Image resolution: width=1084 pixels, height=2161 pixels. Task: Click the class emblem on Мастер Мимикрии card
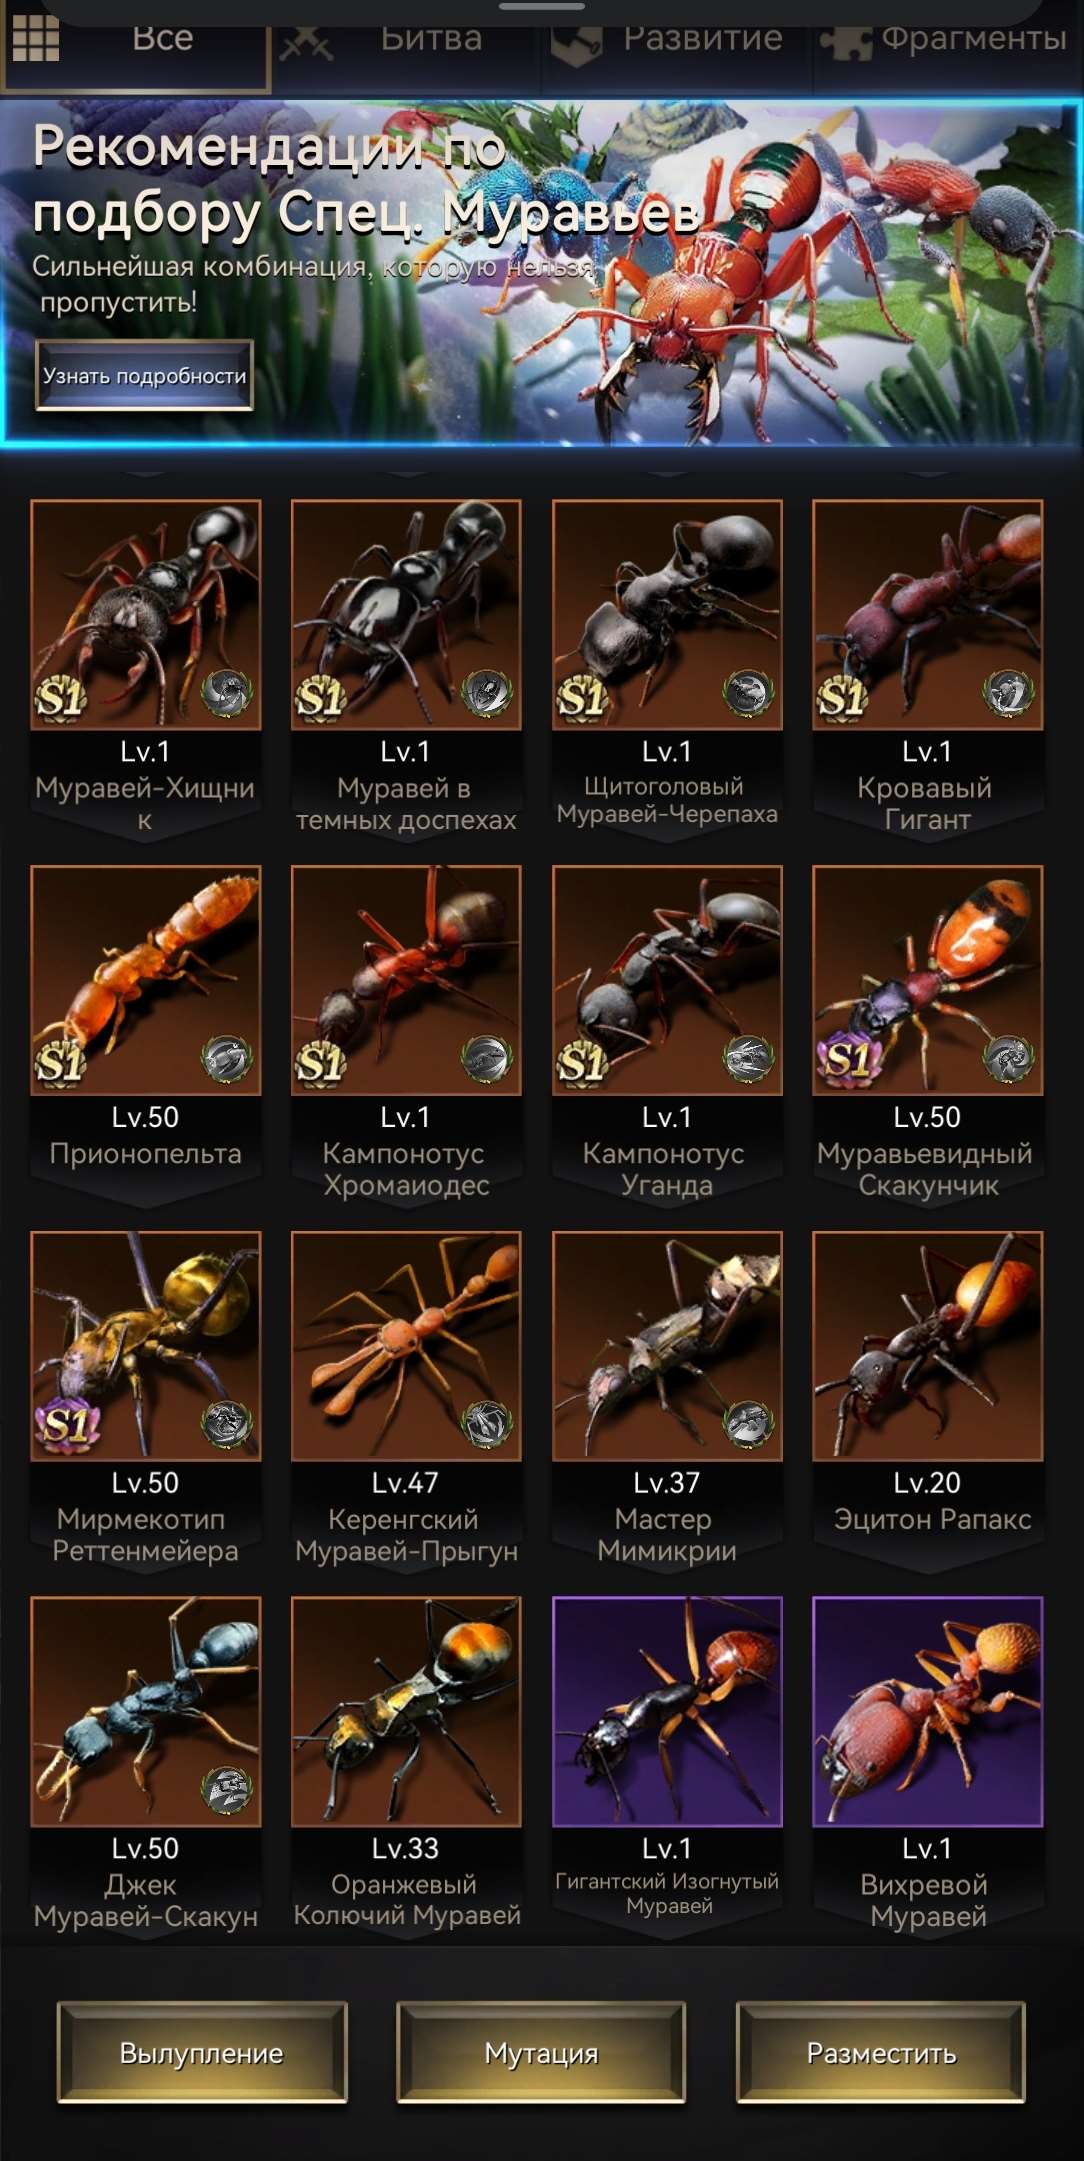747,1424
